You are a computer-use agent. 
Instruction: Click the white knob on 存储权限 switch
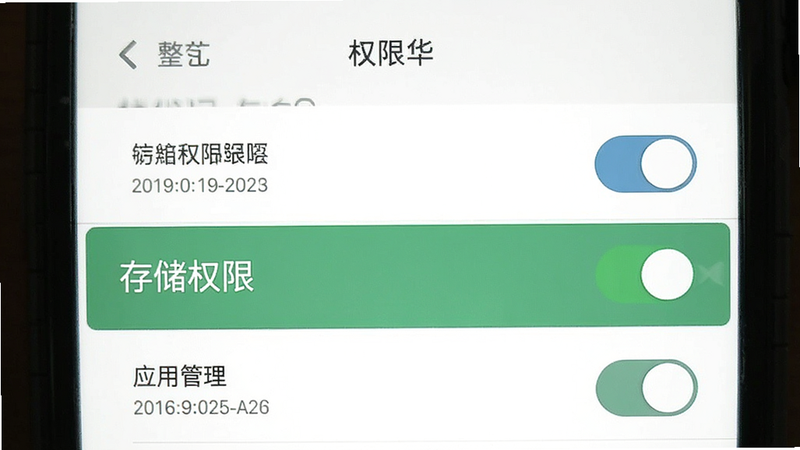coord(667,274)
